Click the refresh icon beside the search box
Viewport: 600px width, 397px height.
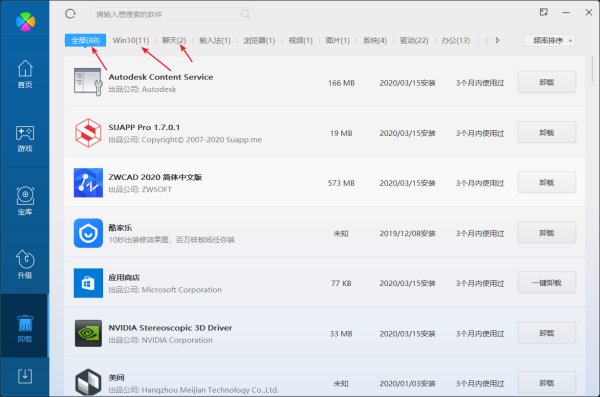point(70,14)
